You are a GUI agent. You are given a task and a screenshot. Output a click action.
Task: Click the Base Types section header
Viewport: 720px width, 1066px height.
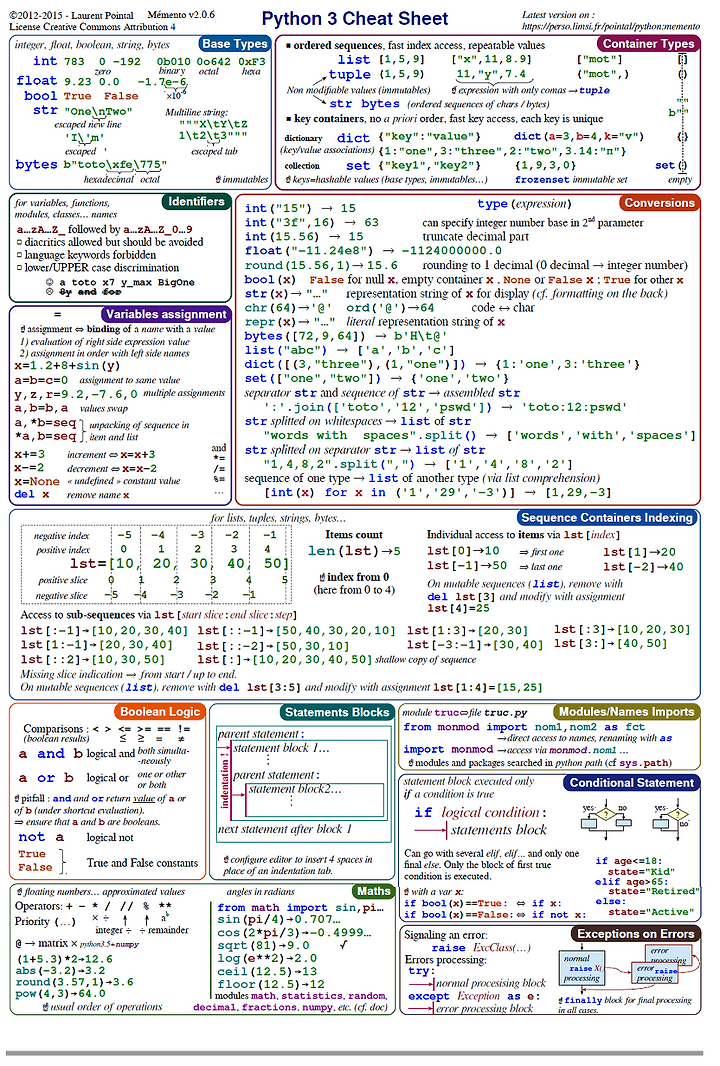point(235,44)
